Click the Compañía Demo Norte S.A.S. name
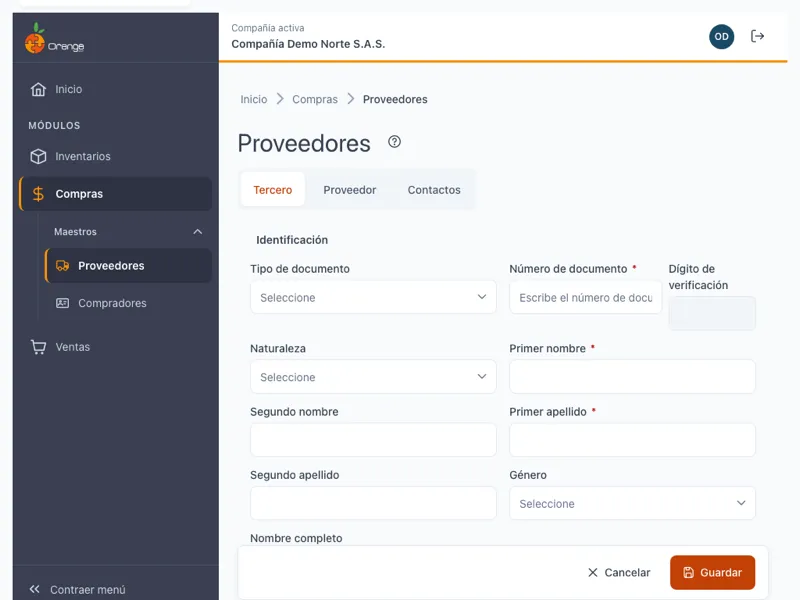Image resolution: width=800 pixels, height=600 pixels. (x=308, y=44)
